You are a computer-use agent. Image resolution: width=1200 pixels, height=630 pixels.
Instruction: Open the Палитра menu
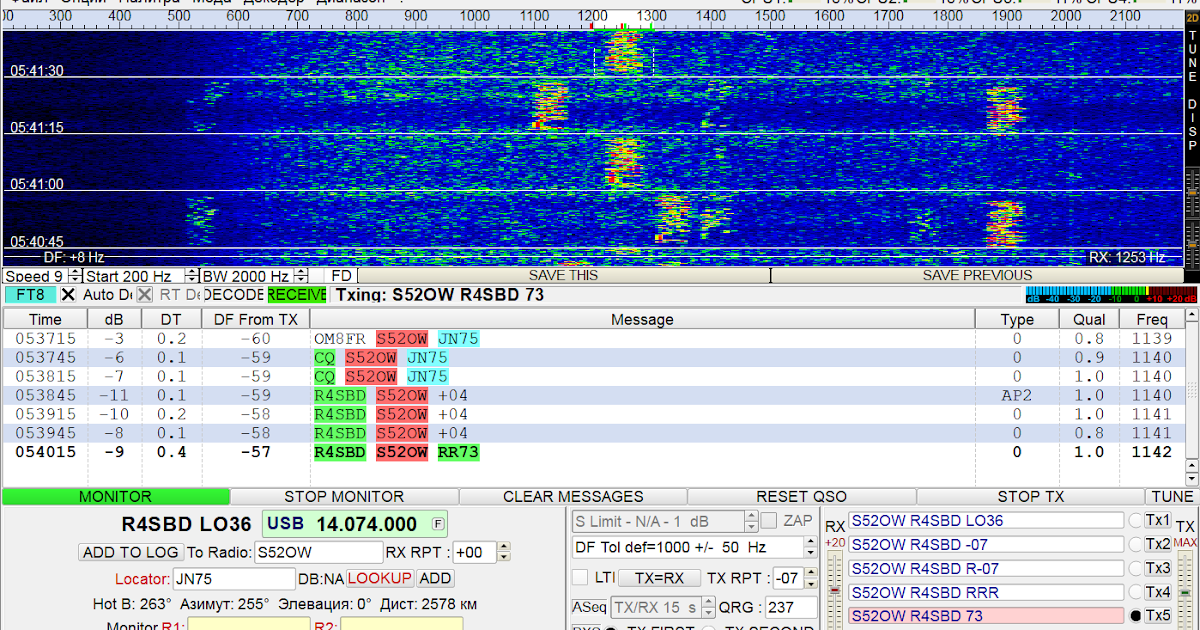point(140,3)
